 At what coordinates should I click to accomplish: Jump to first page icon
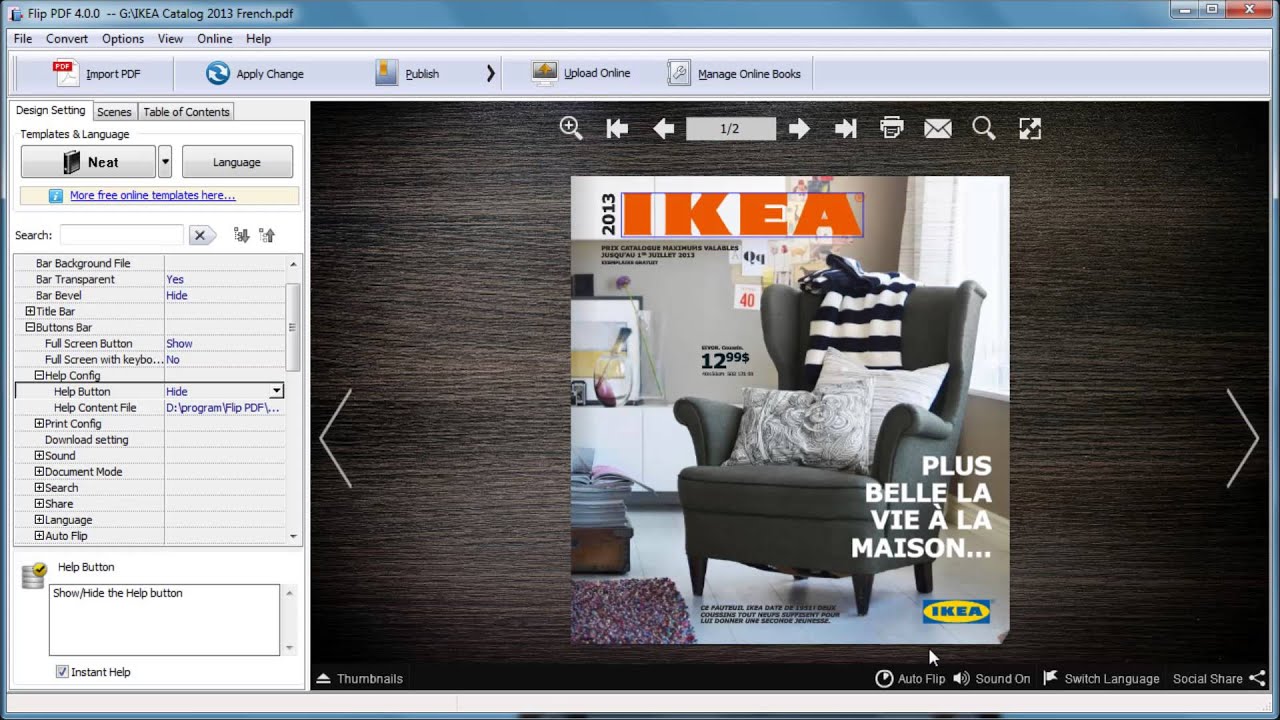click(x=617, y=128)
